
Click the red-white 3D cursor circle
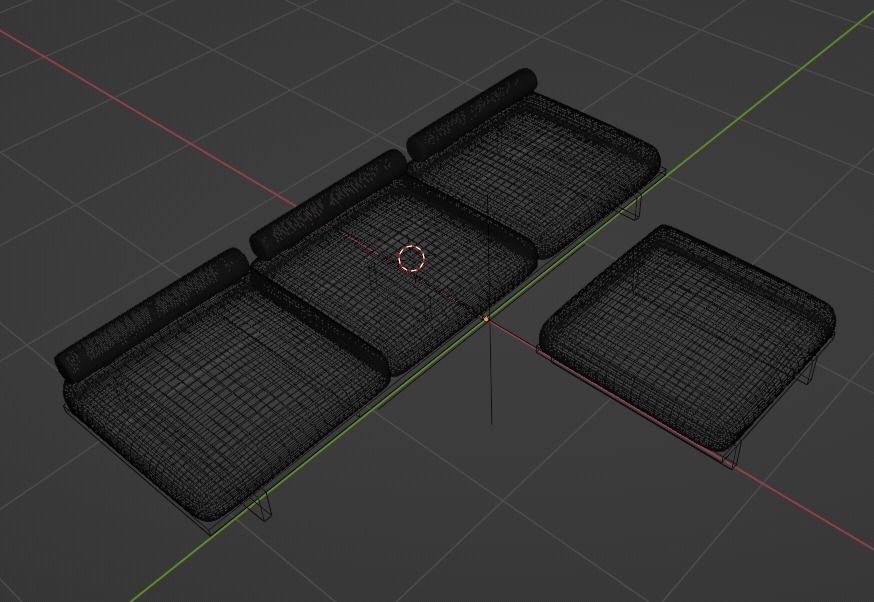click(x=412, y=259)
